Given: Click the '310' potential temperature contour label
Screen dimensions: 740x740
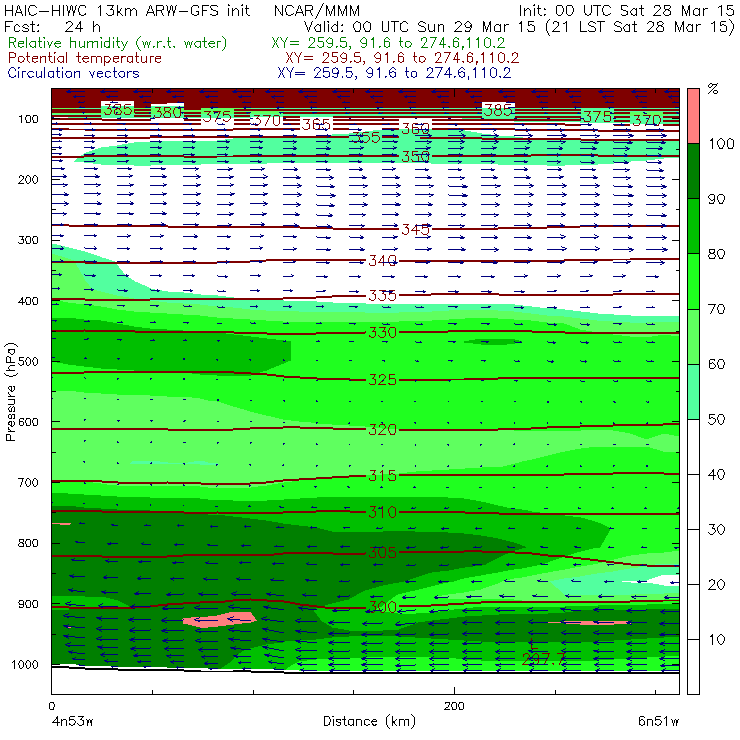Looking at the screenshot, I should click(x=382, y=512).
